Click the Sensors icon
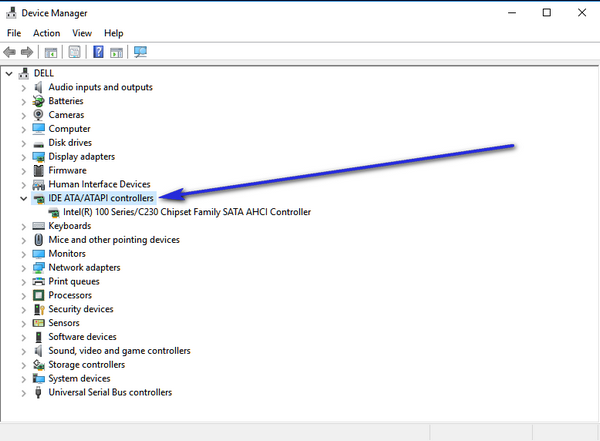This screenshot has height=441, width=600. [x=38, y=323]
